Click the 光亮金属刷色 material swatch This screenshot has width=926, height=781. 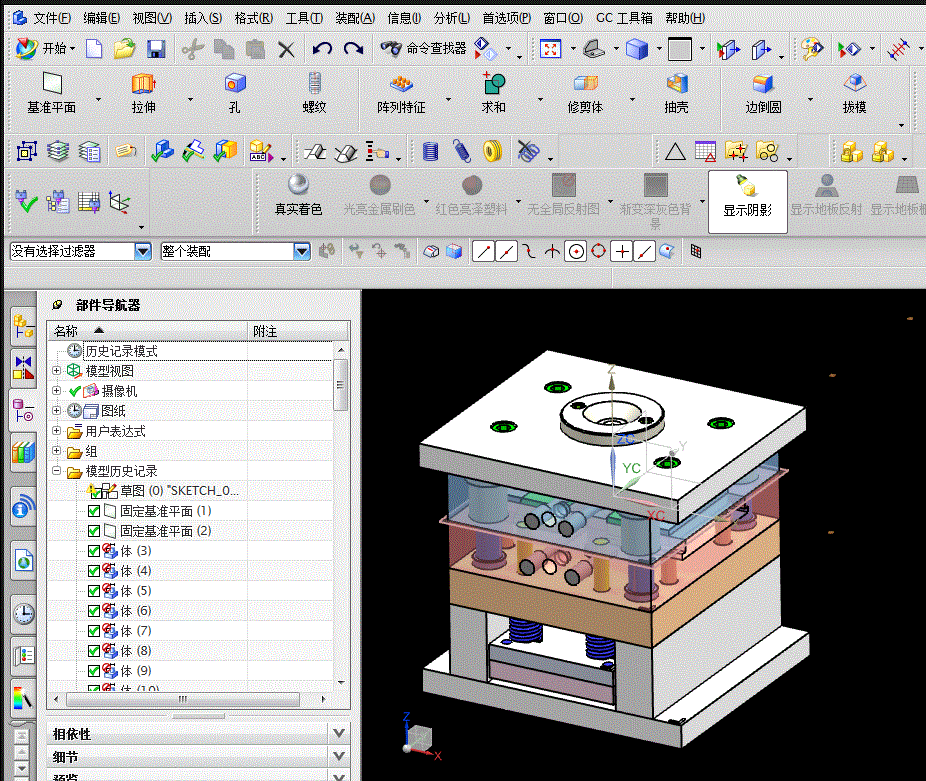pos(380,195)
